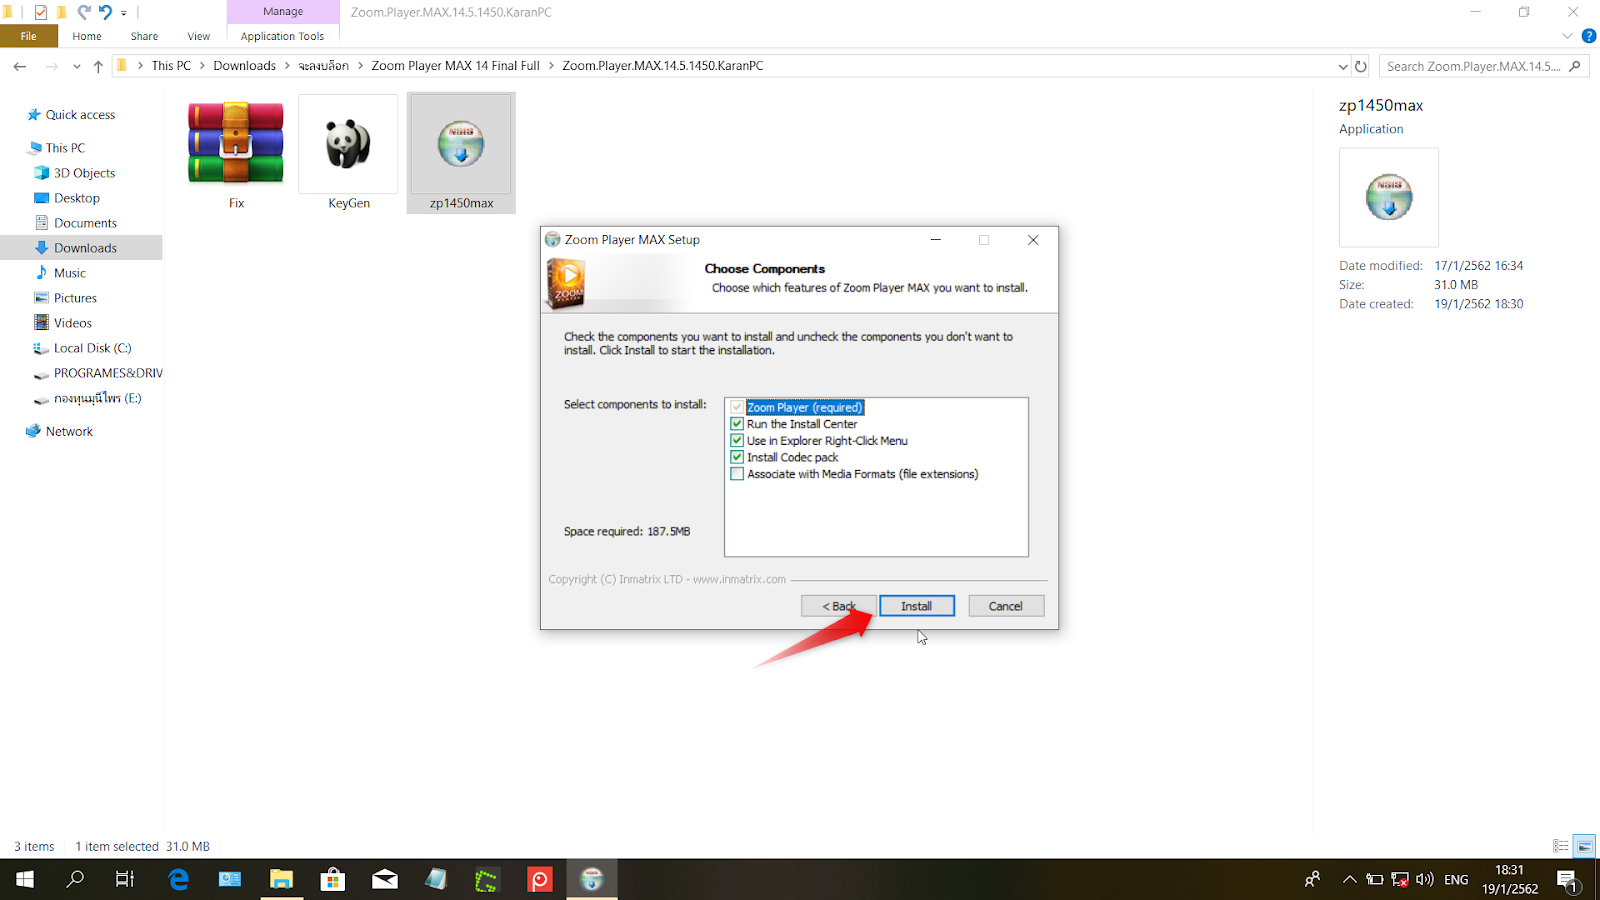Open File Explorer taskbar icon

[x=282, y=879]
